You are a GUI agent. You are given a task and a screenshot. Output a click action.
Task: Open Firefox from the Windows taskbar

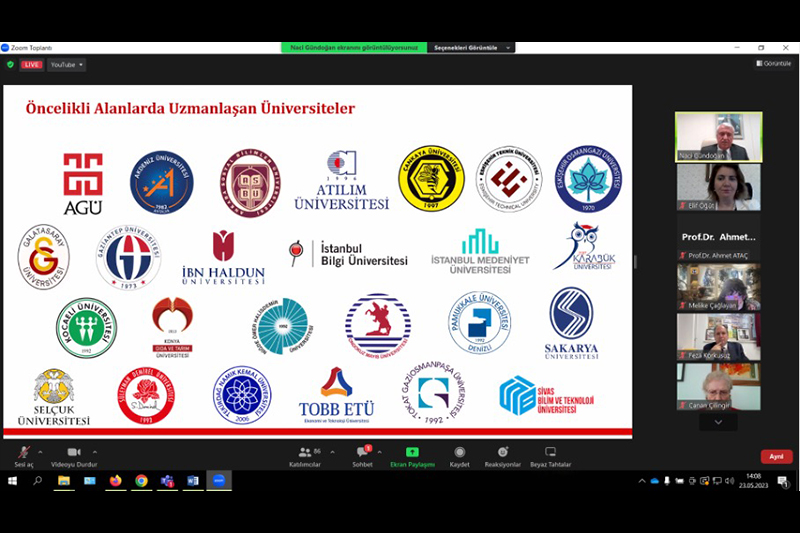(115, 481)
